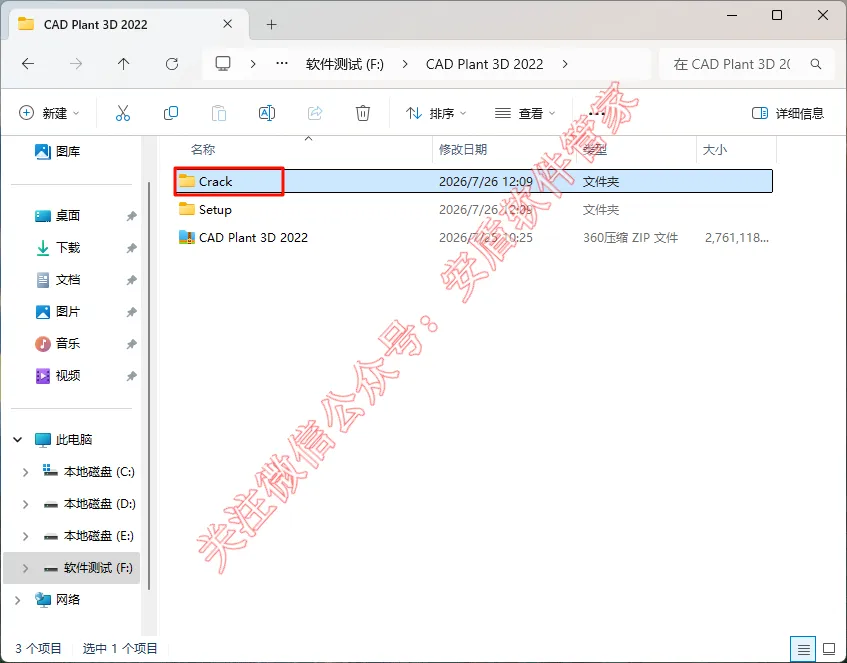The height and width of the screenshot is (663, 847).
Task: Click the 2,761,118... size value
Action: point(737,237)
